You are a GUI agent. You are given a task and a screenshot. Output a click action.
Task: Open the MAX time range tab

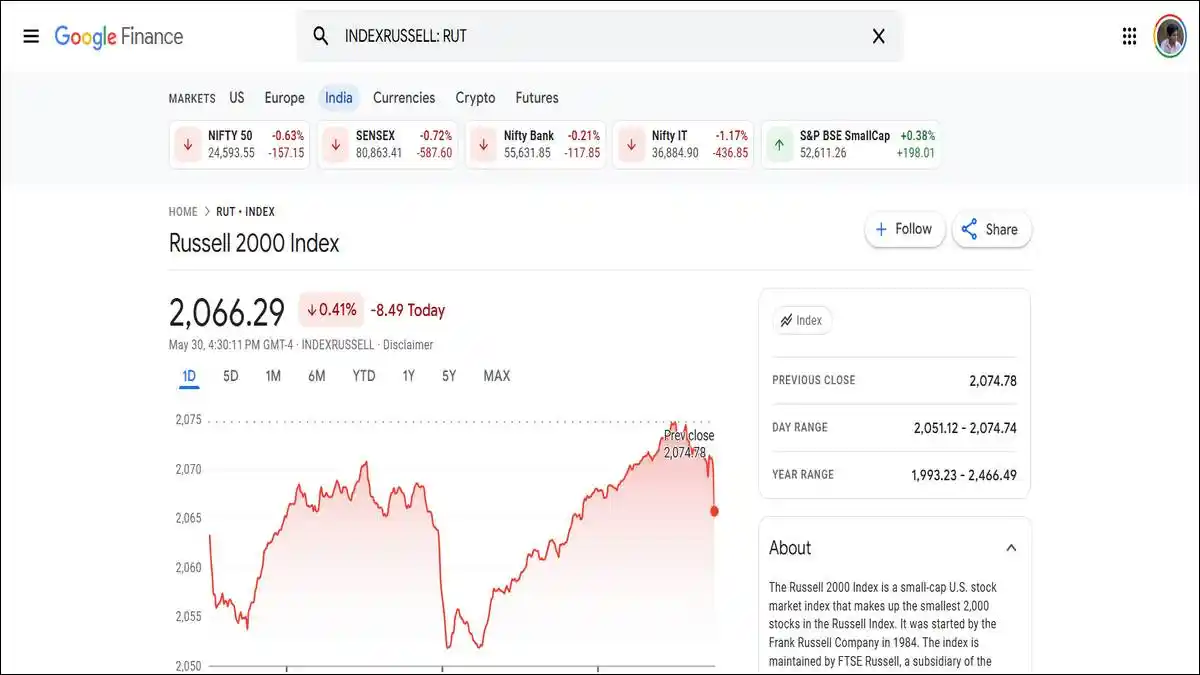pos(495,375)
